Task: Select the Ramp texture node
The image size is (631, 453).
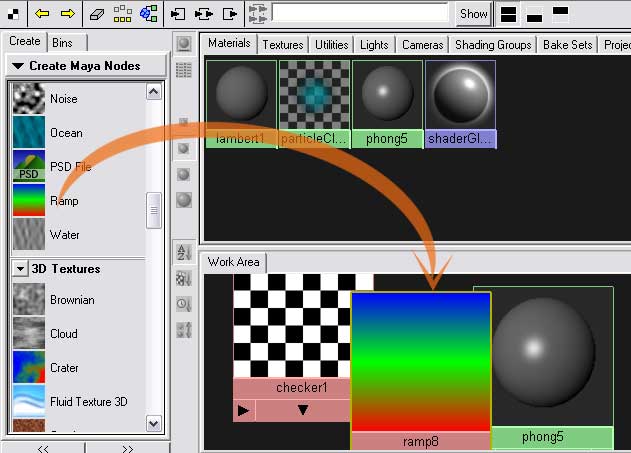Action: 29,200
